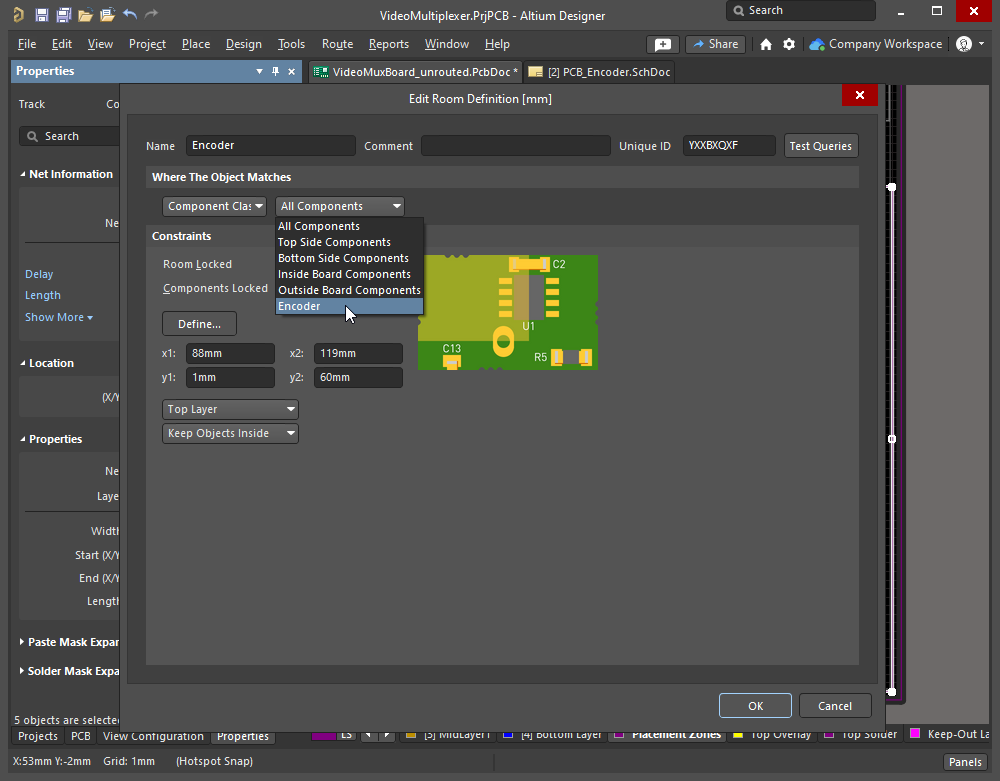Open the user account dropdown arrow
The image size is (1000, 781).
[982, 44]
